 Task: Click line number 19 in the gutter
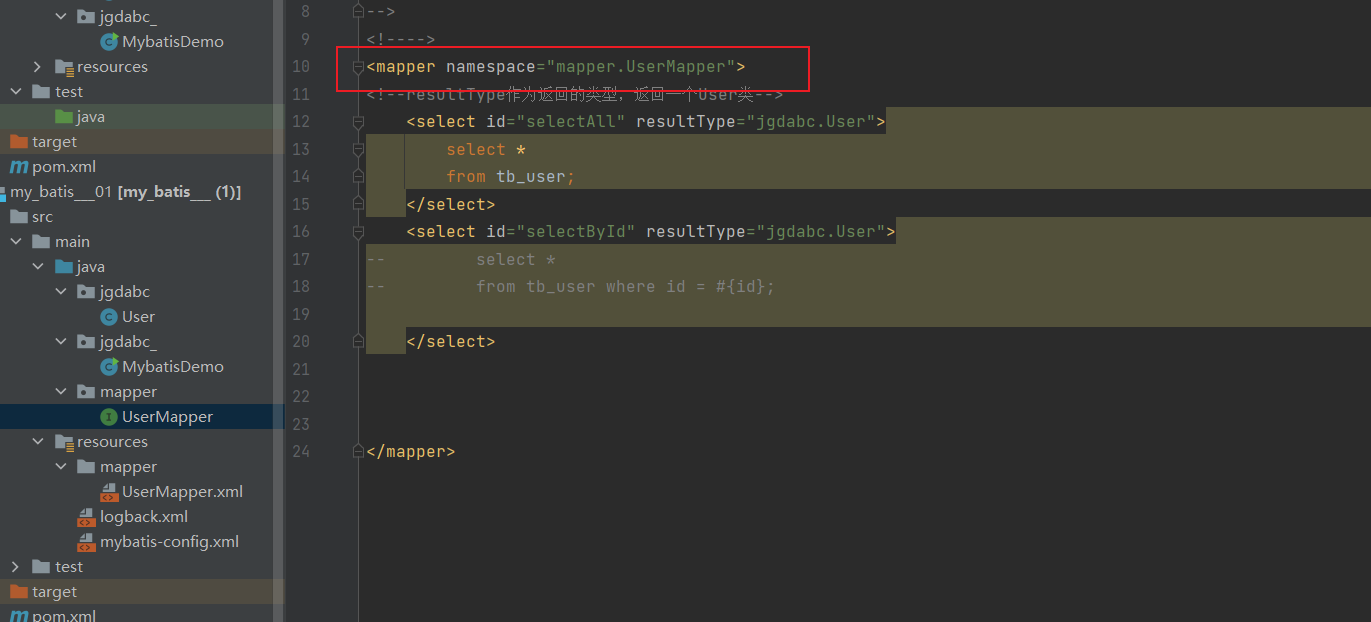pyautogui.click(x=300, y=314)
